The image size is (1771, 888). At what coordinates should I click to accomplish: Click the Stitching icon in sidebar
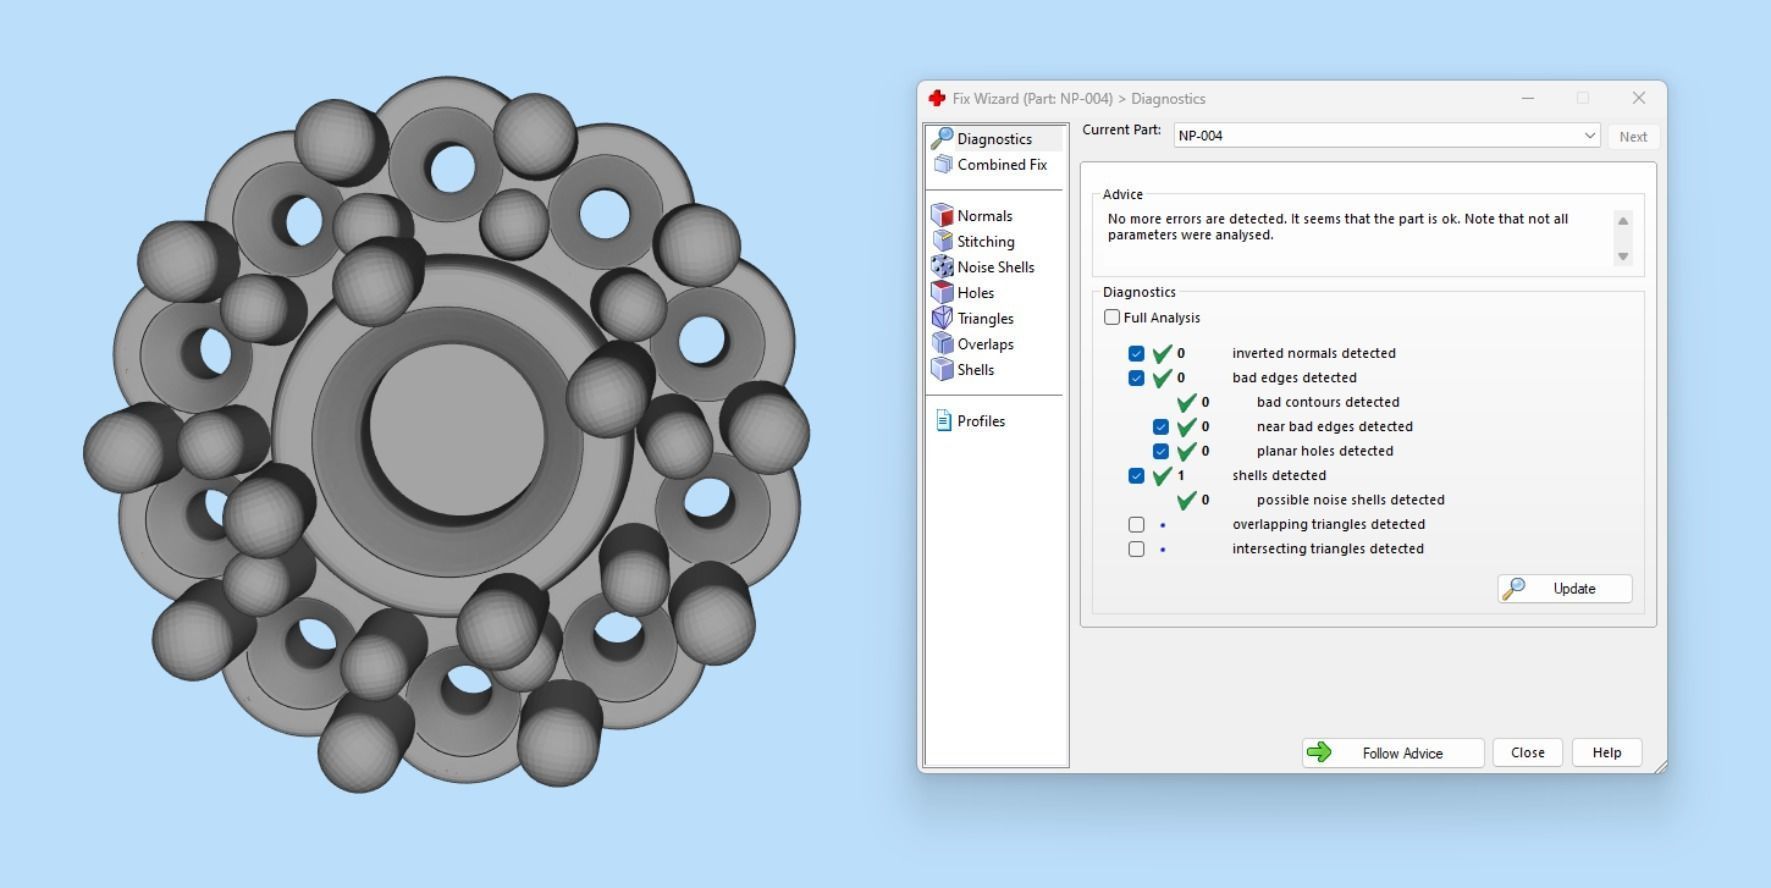(942, 241)
